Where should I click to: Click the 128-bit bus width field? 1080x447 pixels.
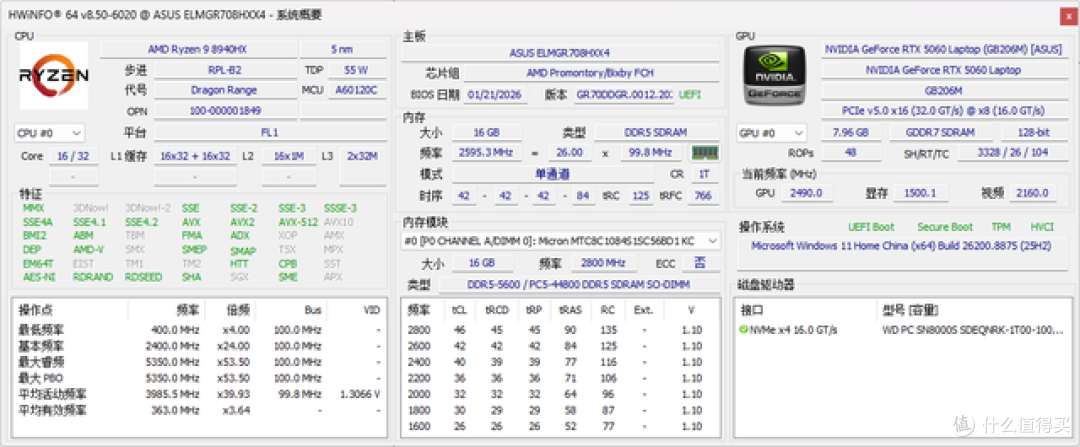pos(1035,132)
